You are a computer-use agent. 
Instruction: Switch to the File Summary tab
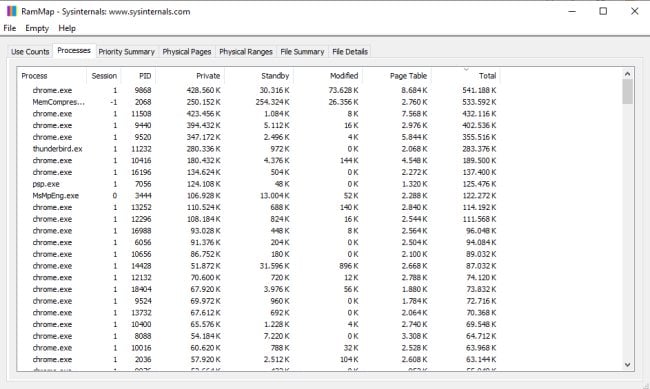point(302,52)
